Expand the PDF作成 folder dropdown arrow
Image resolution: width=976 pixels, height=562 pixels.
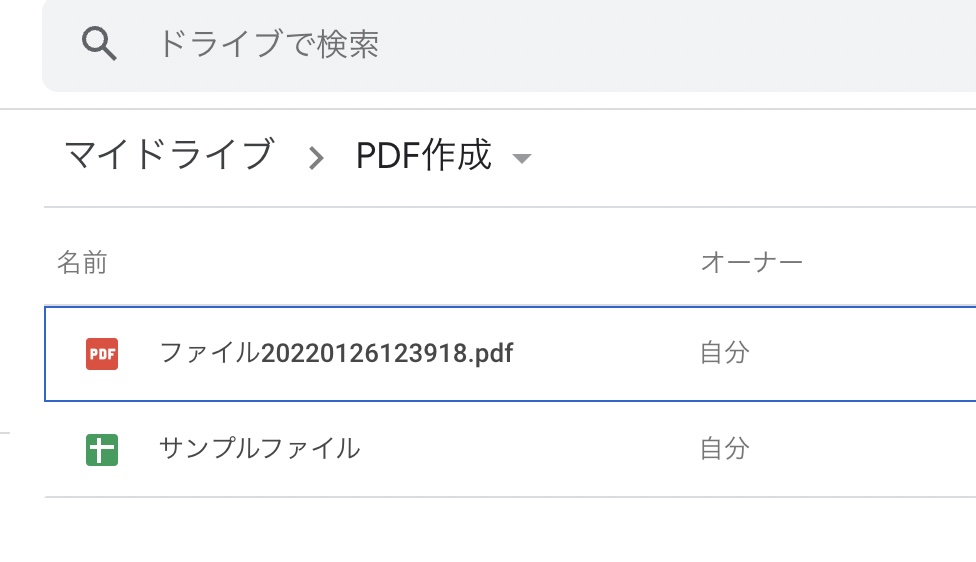click(x=521, y=158)
